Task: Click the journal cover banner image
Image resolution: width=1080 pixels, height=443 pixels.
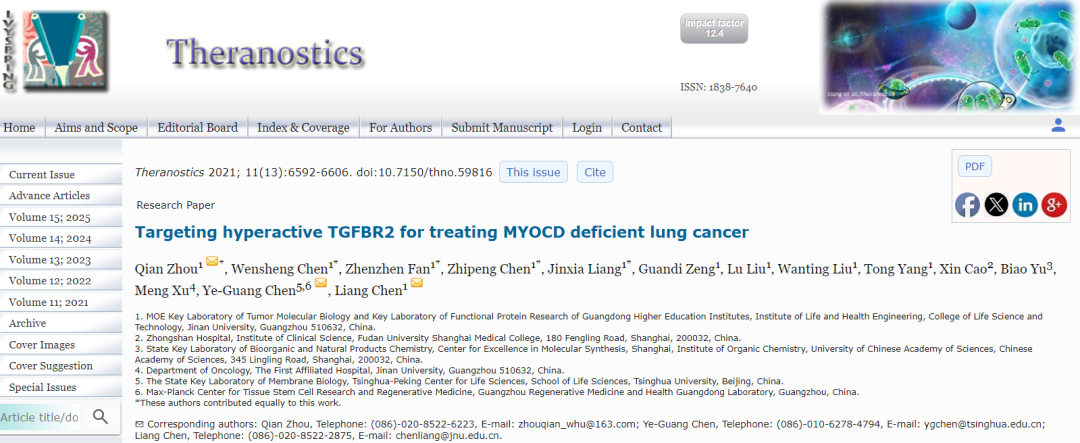Action: (949, 57)
